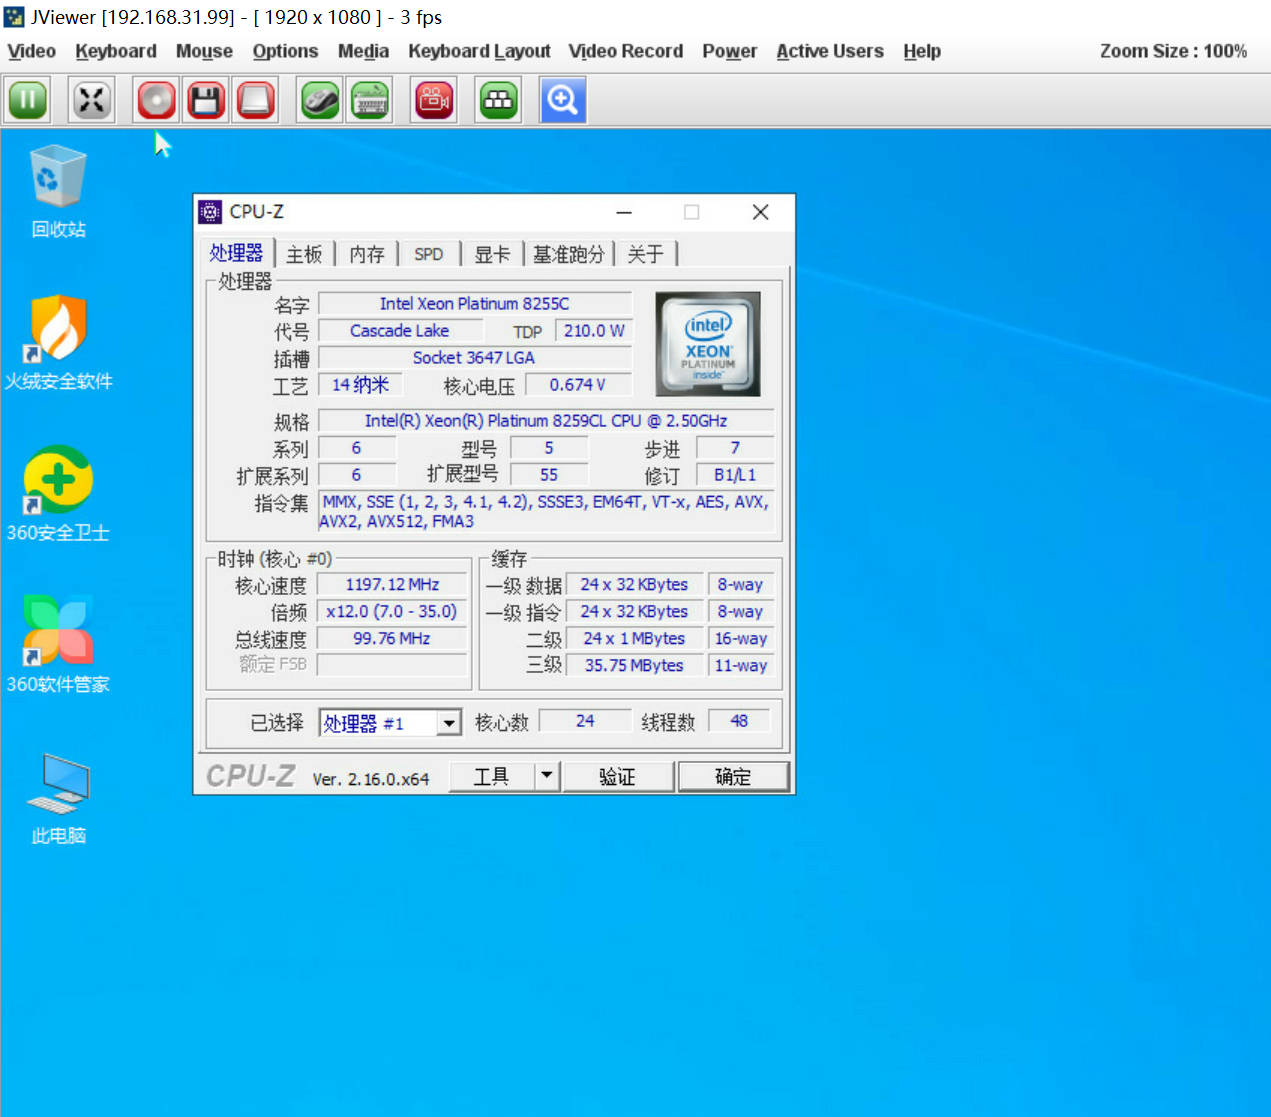Click the 线程数 value 48
Screen dimensions: 1271x1117
pos(739,721)
